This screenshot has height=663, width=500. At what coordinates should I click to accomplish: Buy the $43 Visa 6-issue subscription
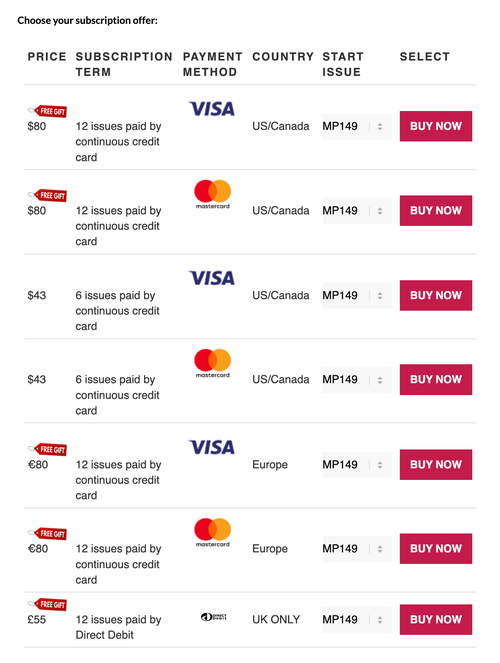(x=436, y=296)
